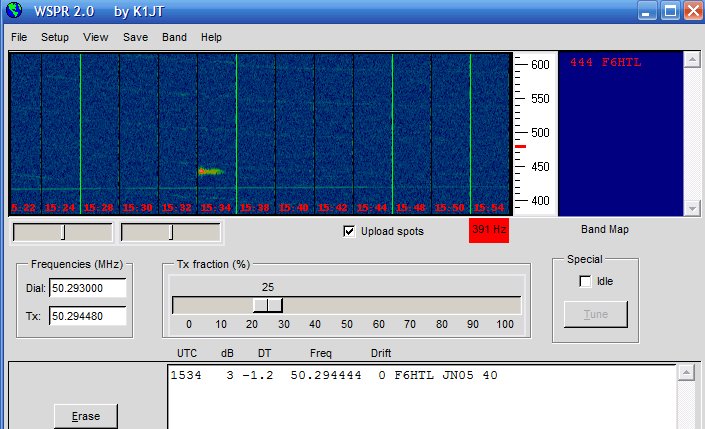The image size is (705, 429).
Task: Open the File menu
Action: (x=19, y=37)
